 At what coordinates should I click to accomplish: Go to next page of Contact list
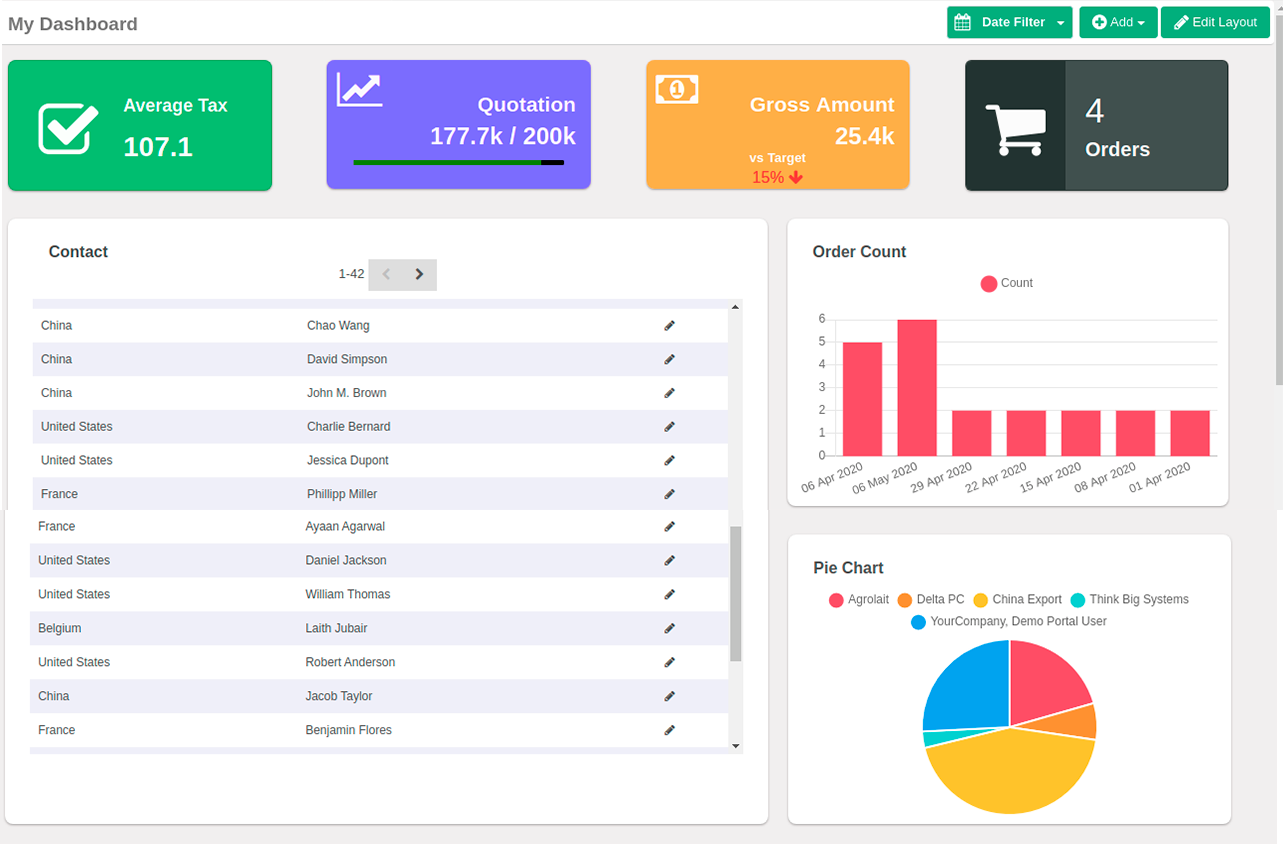click(420, 274)
